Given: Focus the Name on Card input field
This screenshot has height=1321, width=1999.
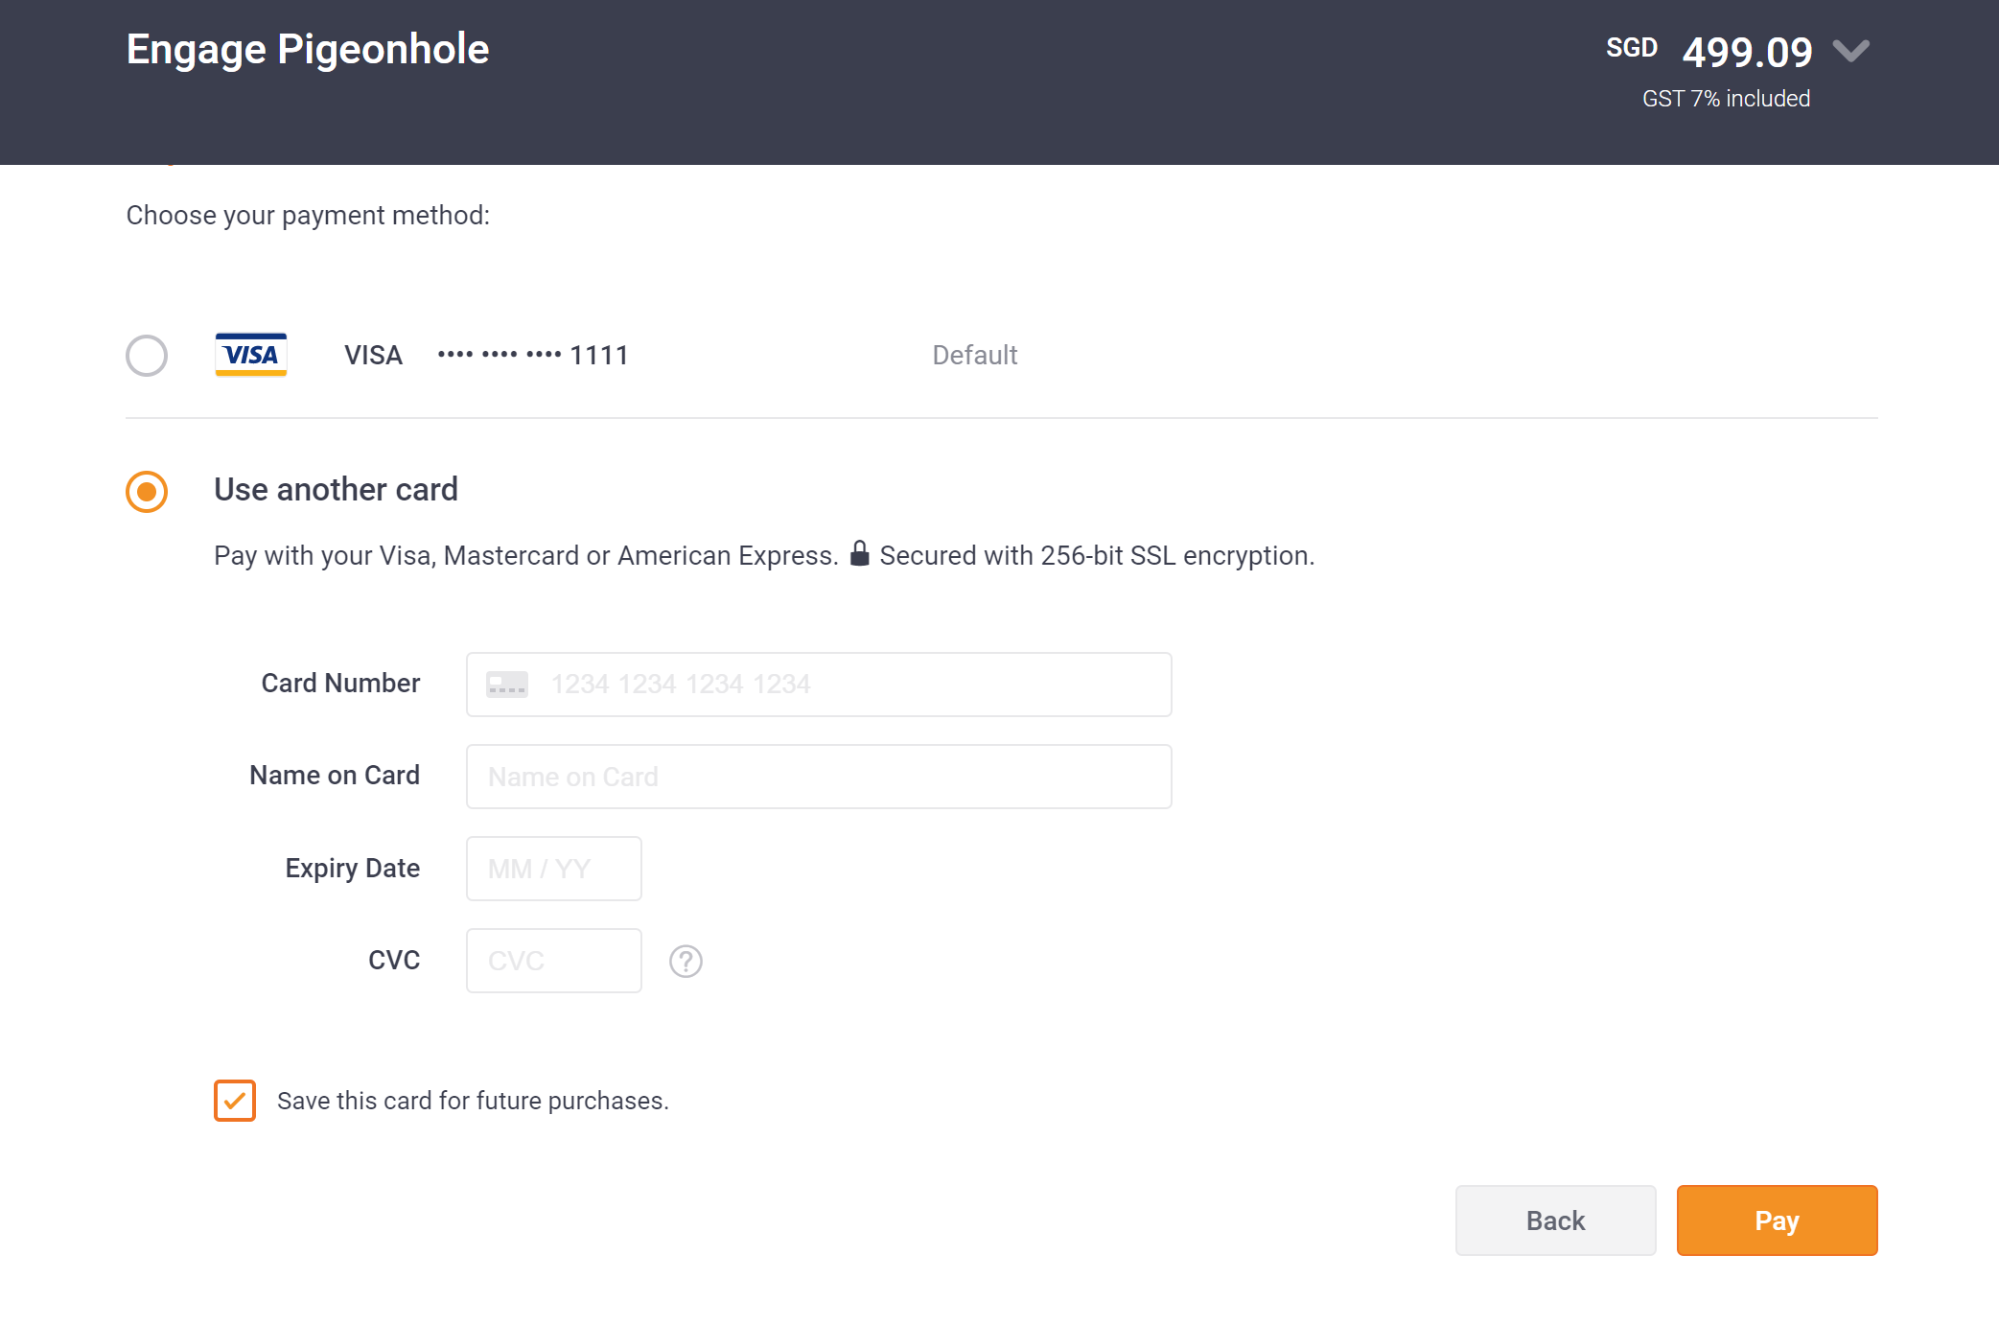Looking at the screenshot, I should coord(819,776).
